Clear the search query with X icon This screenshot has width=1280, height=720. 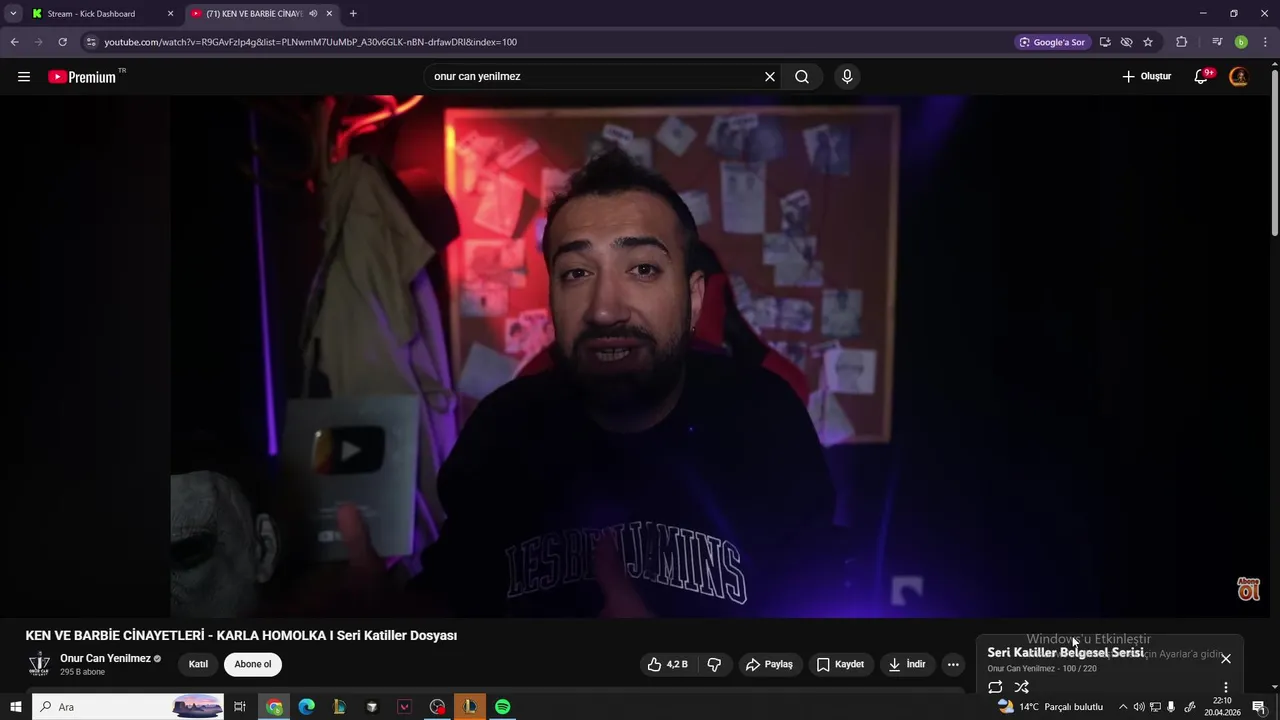tap(770, 76)
